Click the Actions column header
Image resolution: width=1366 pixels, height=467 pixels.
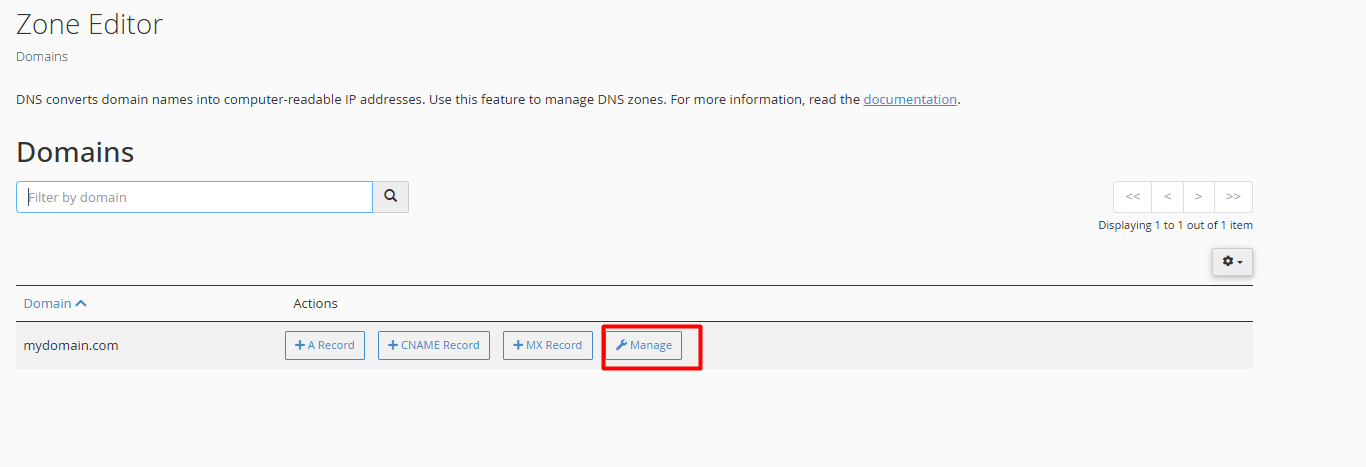(x=315, y=303)
